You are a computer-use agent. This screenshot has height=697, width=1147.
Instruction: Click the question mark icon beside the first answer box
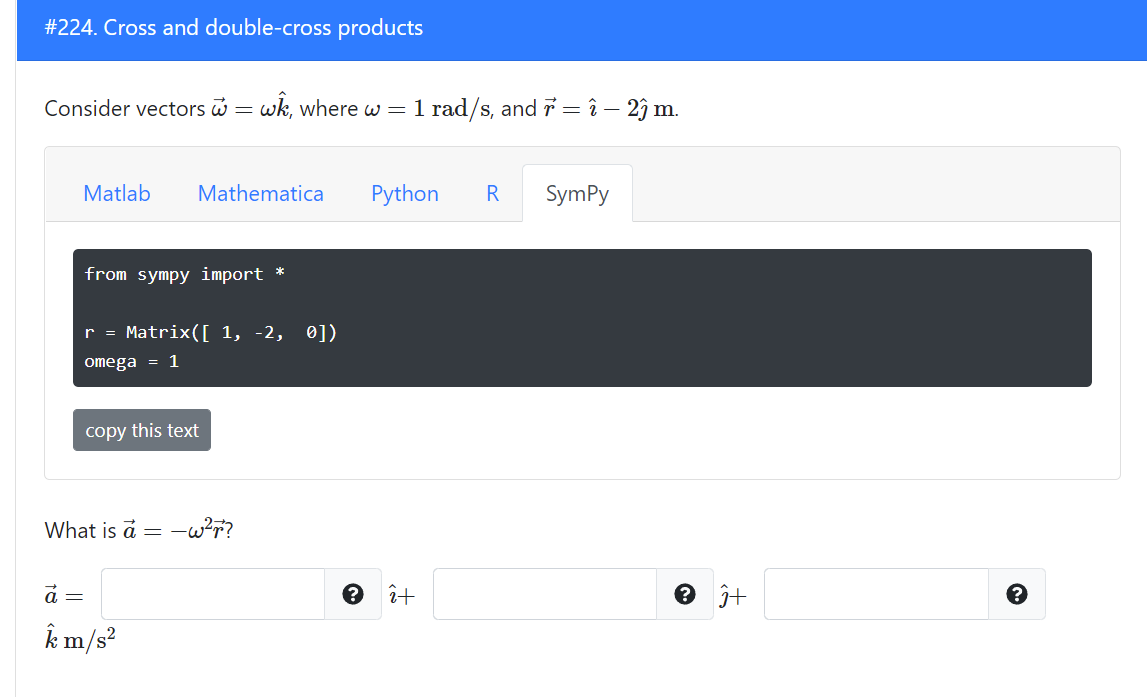(353, 594)
